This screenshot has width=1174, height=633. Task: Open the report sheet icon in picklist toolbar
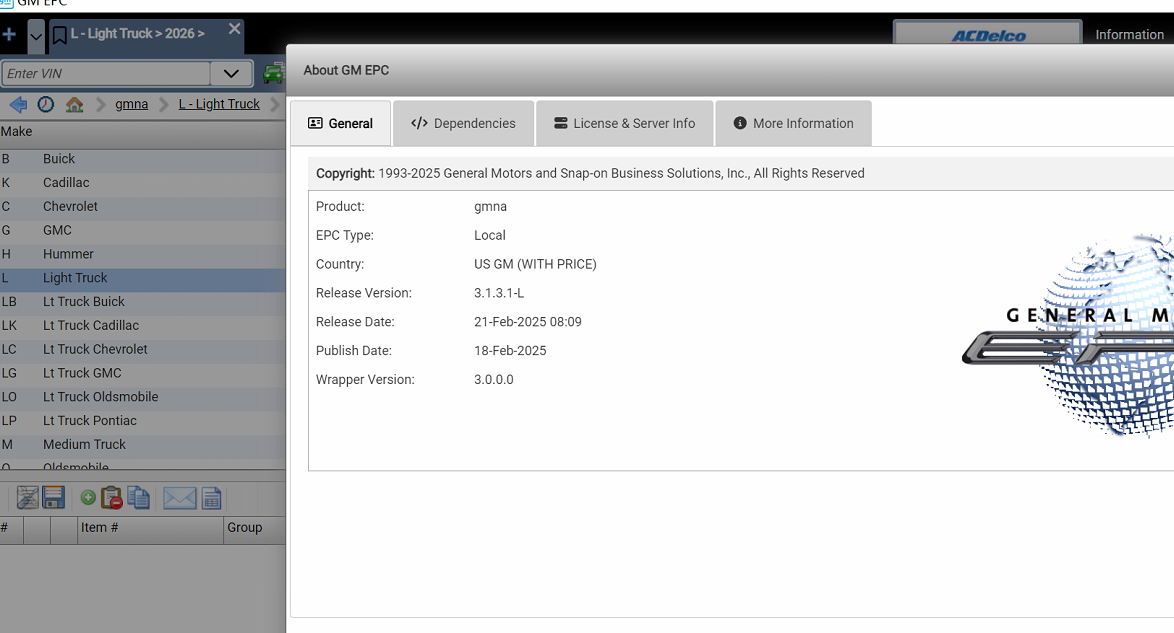click(212, 498)
